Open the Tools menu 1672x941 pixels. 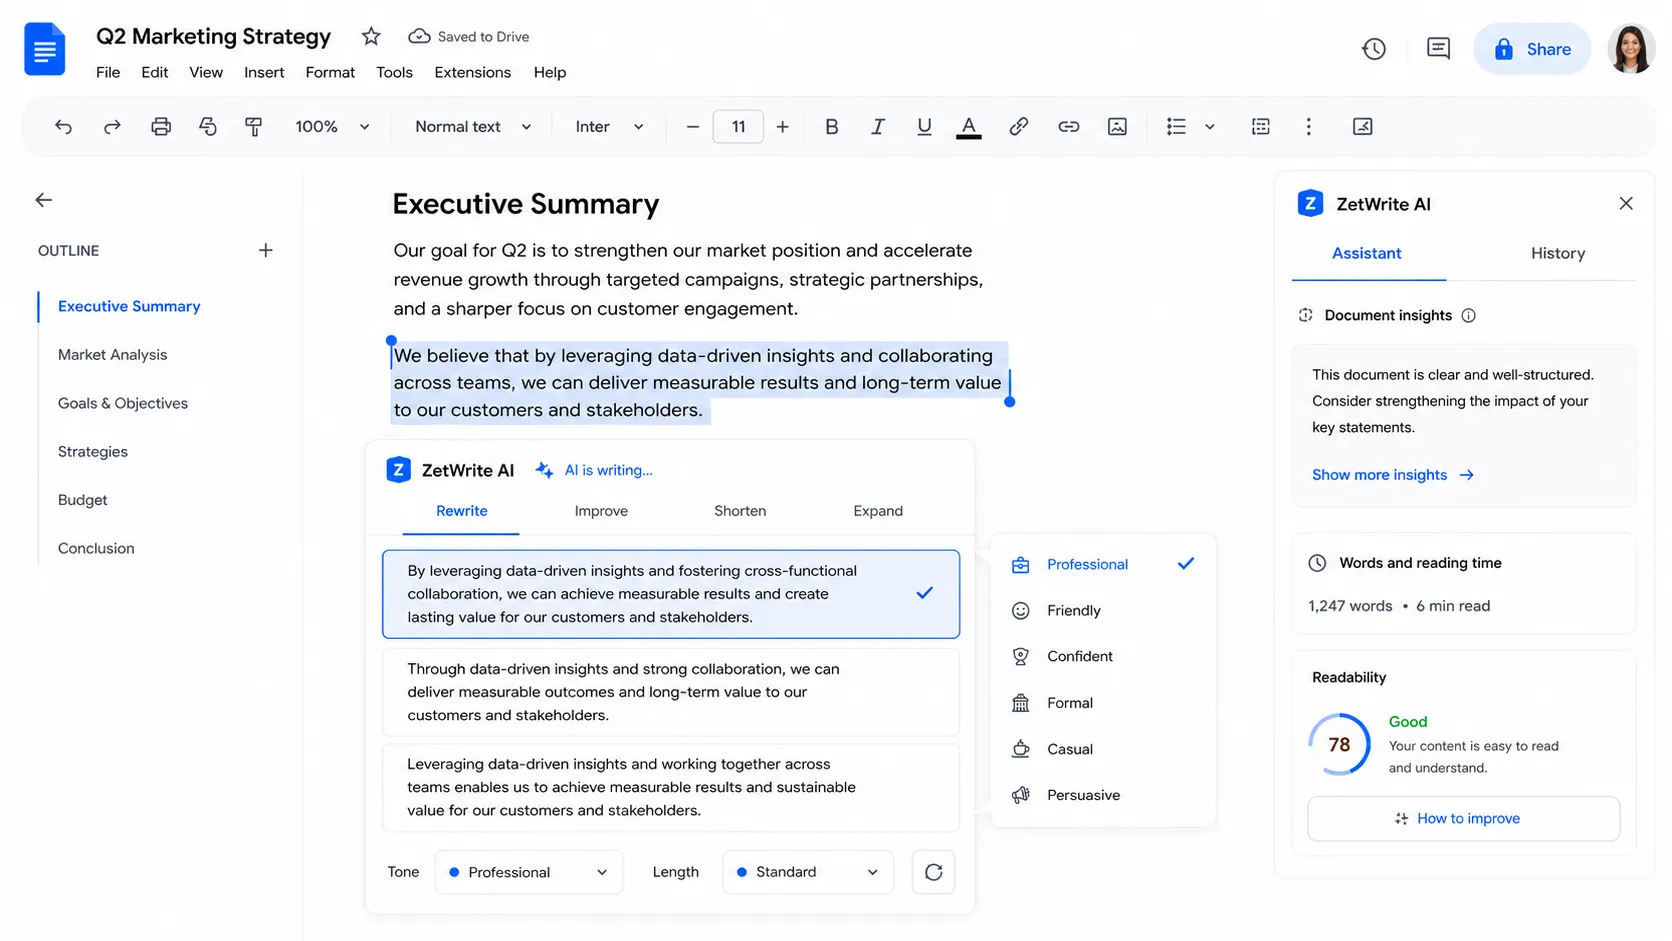[394, 72]
